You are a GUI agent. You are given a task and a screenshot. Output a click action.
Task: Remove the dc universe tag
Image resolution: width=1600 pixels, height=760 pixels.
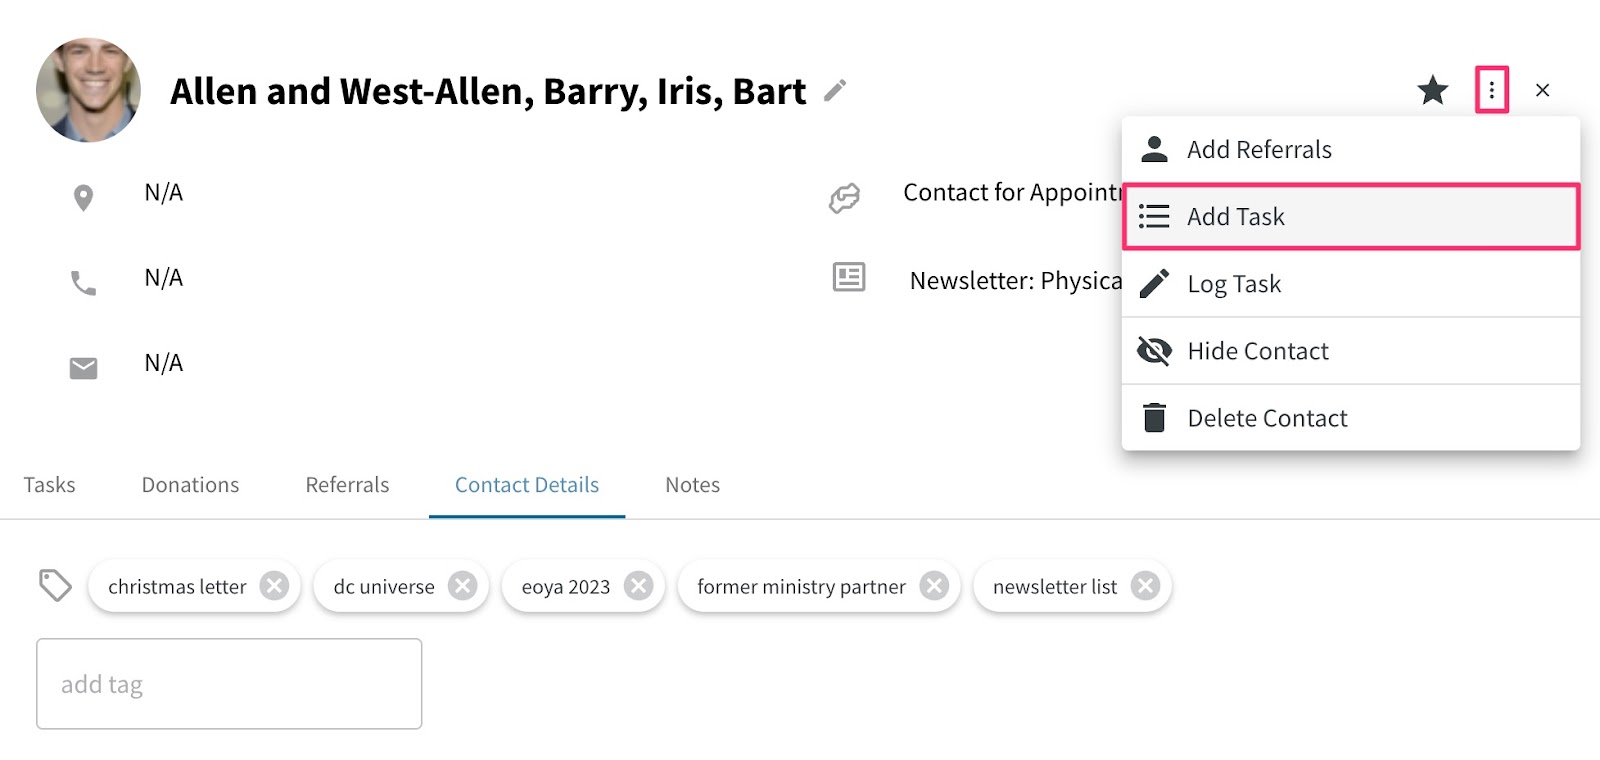[x=462, y=586]
